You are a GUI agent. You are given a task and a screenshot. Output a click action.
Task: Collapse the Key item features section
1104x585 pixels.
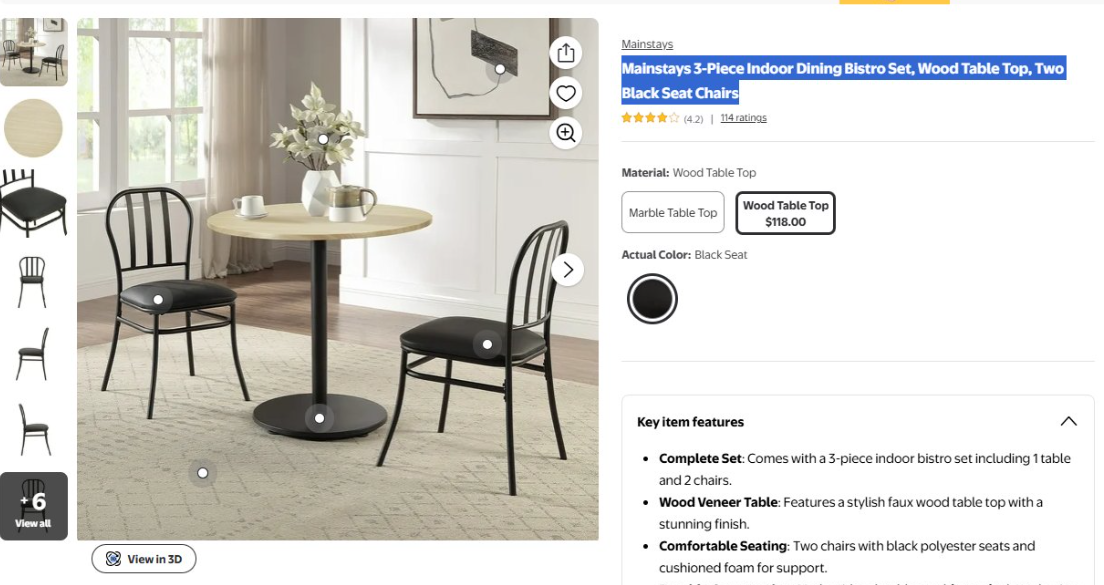coord(1068,421)
